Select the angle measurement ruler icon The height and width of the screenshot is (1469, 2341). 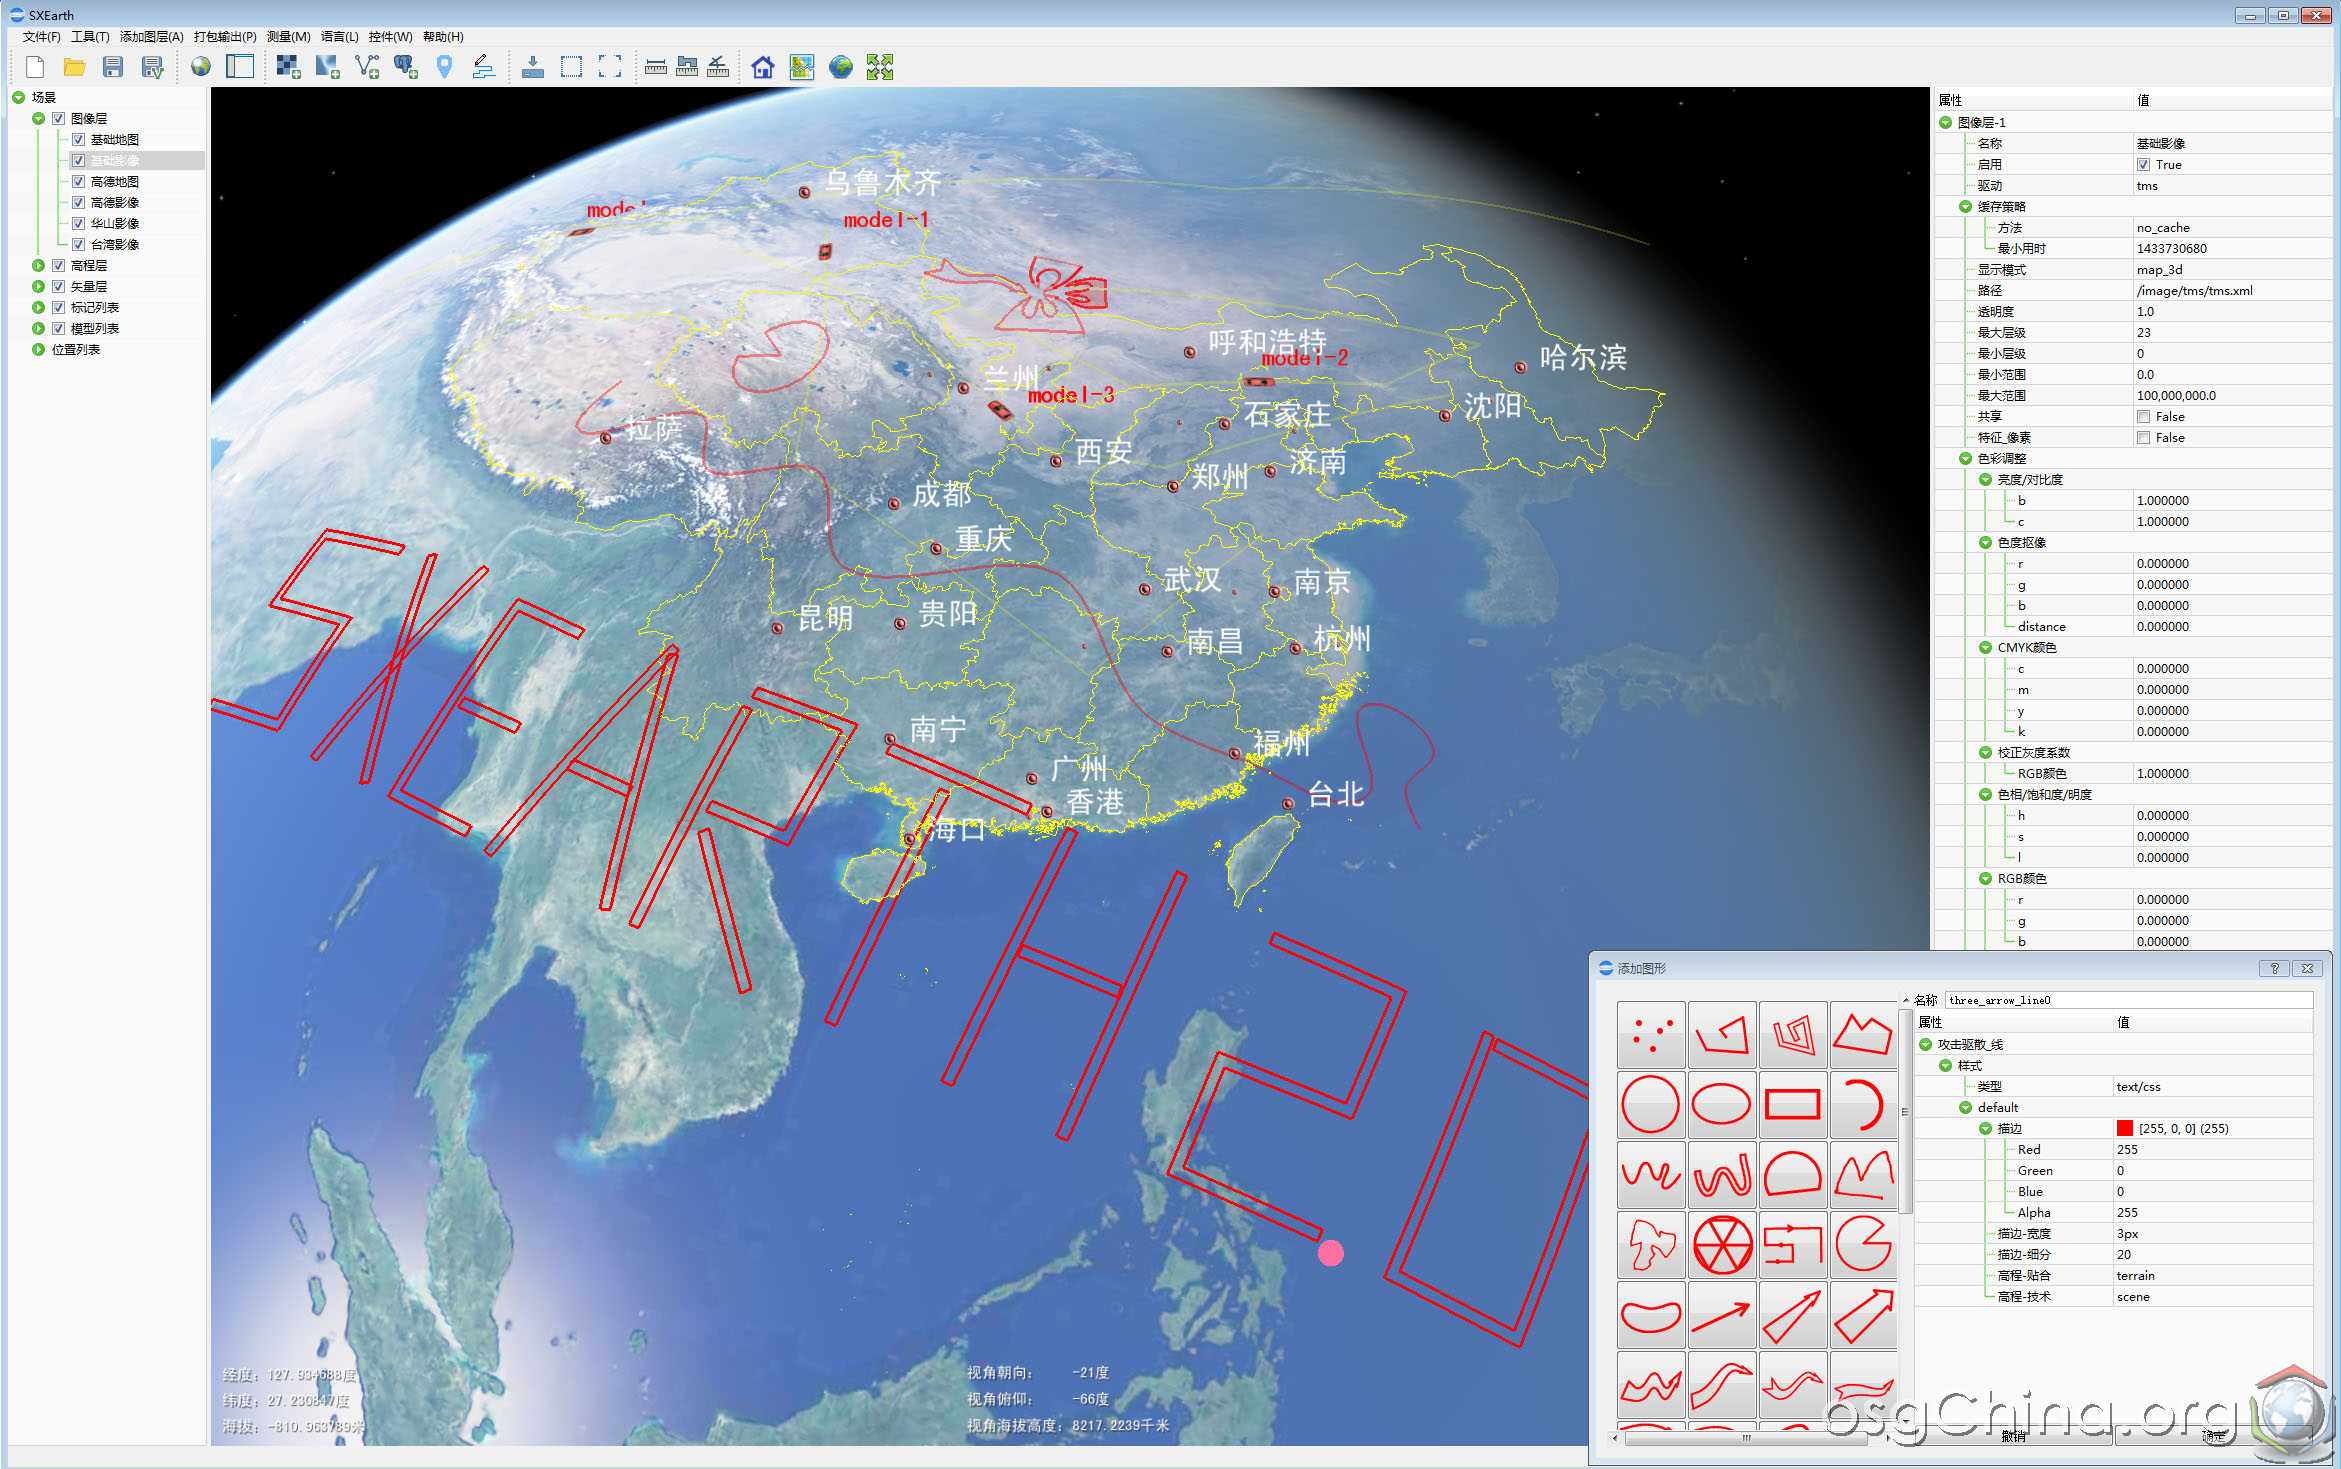pyautogui.click(x=718, y=67)
